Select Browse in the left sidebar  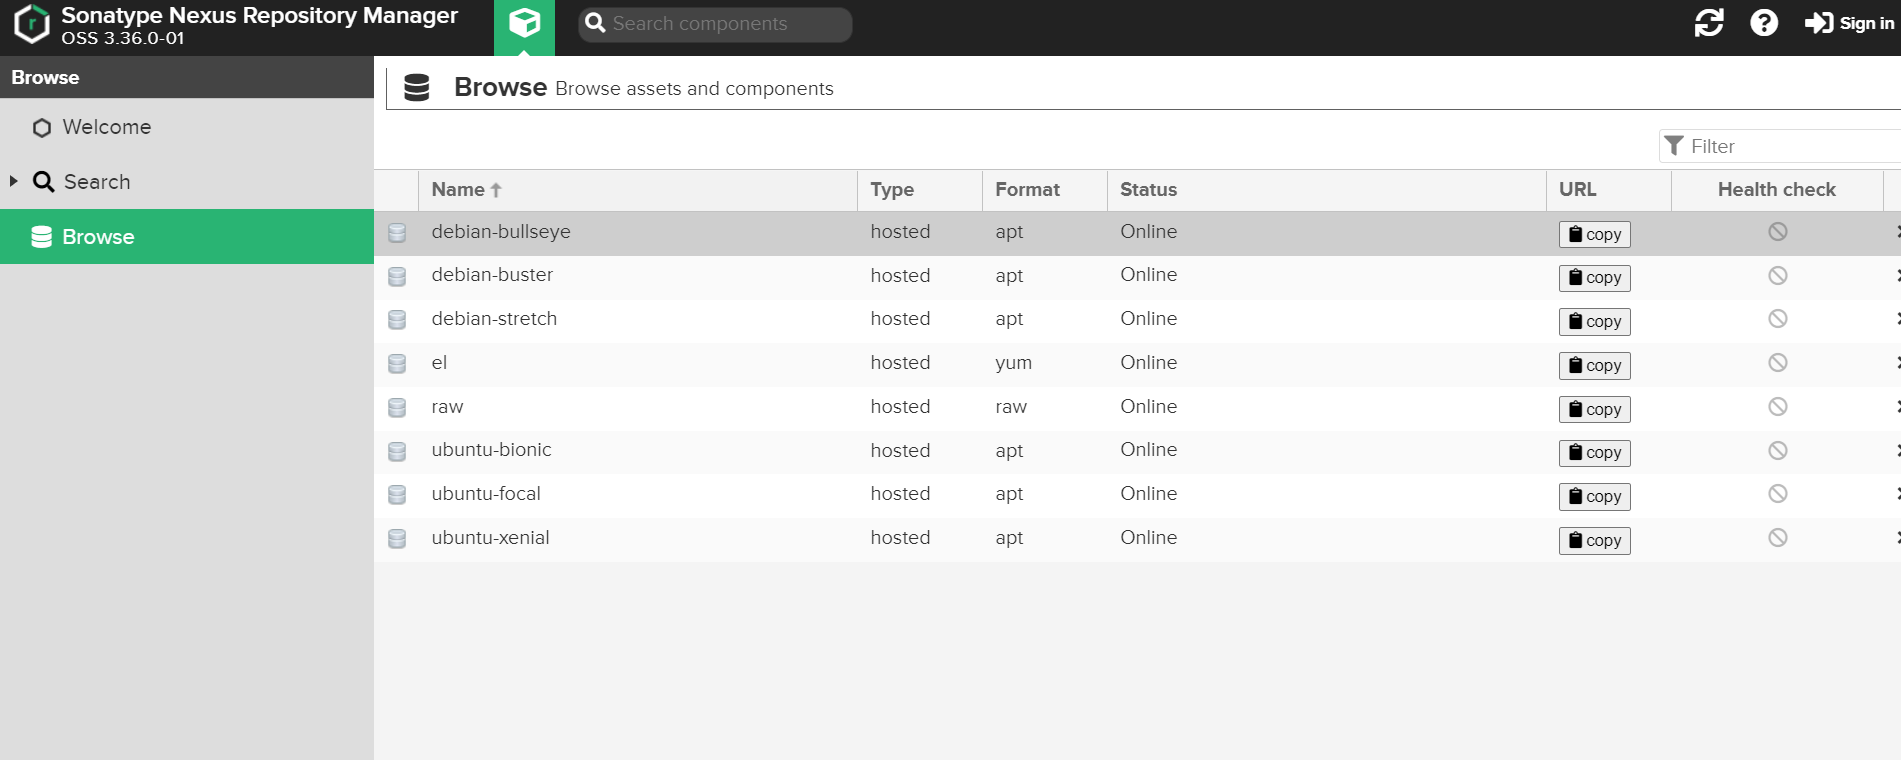pos(98,237)
